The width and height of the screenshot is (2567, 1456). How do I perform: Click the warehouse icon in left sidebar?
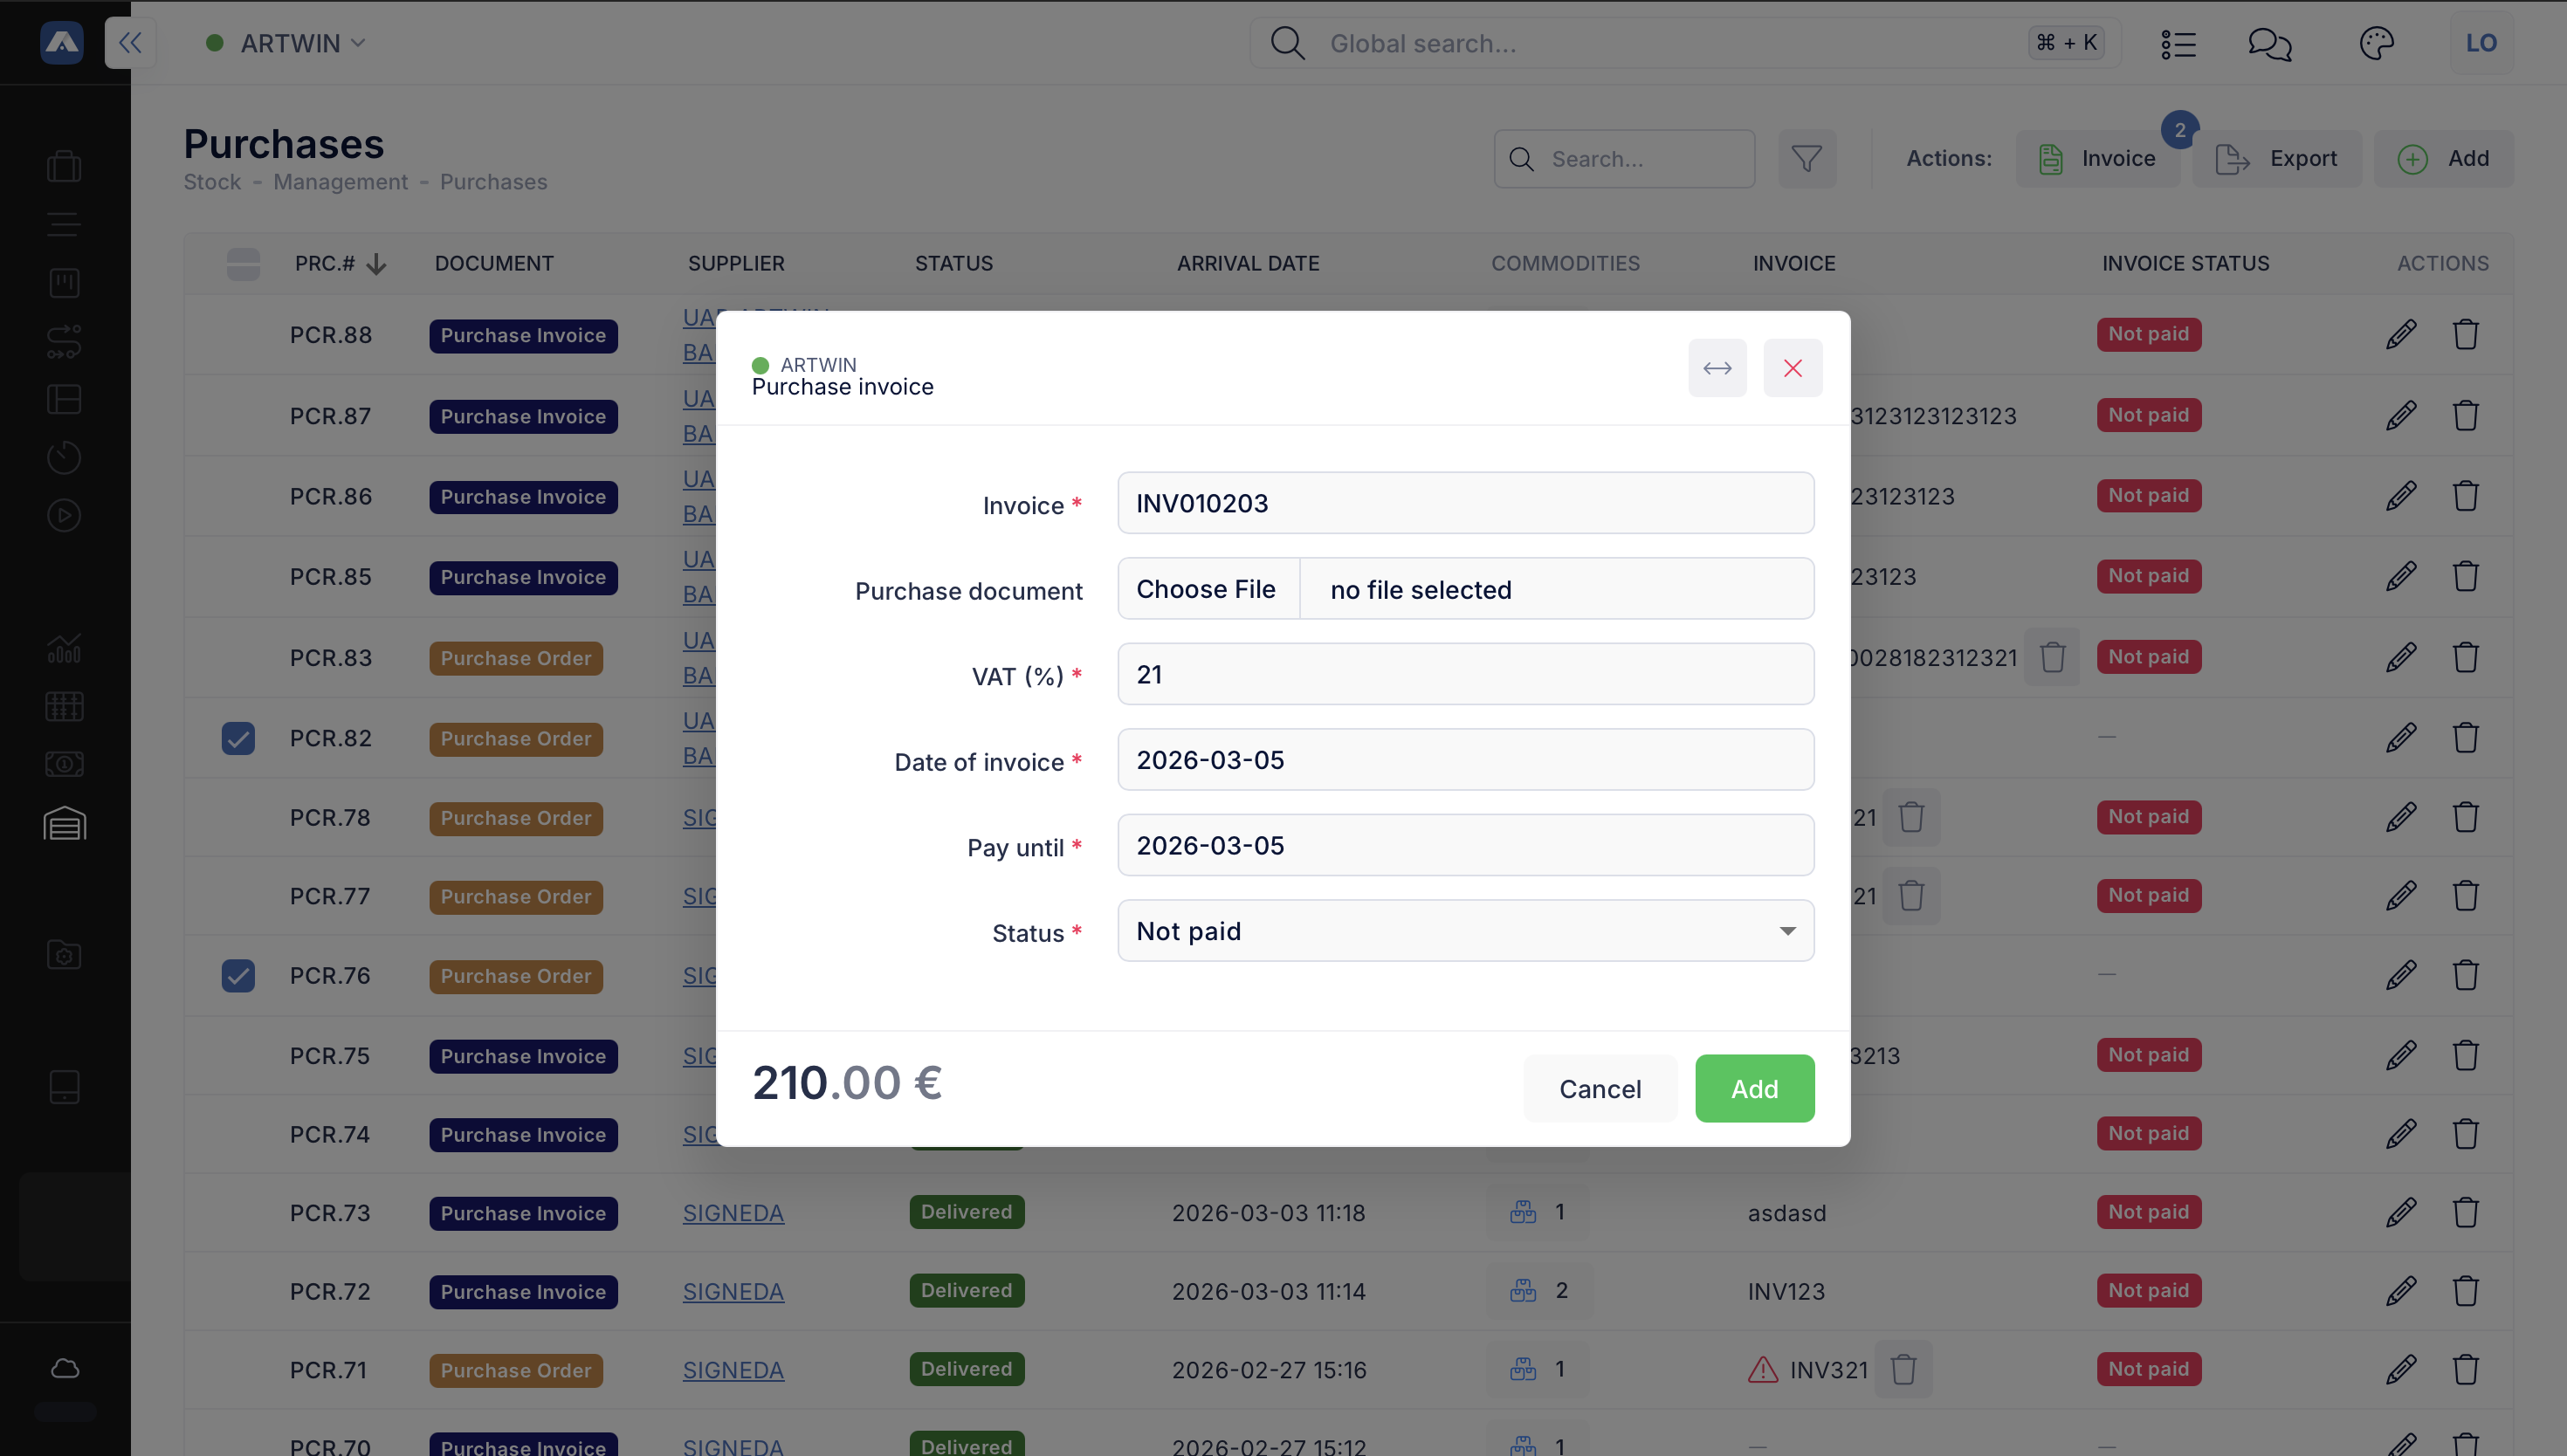(64, 823)
